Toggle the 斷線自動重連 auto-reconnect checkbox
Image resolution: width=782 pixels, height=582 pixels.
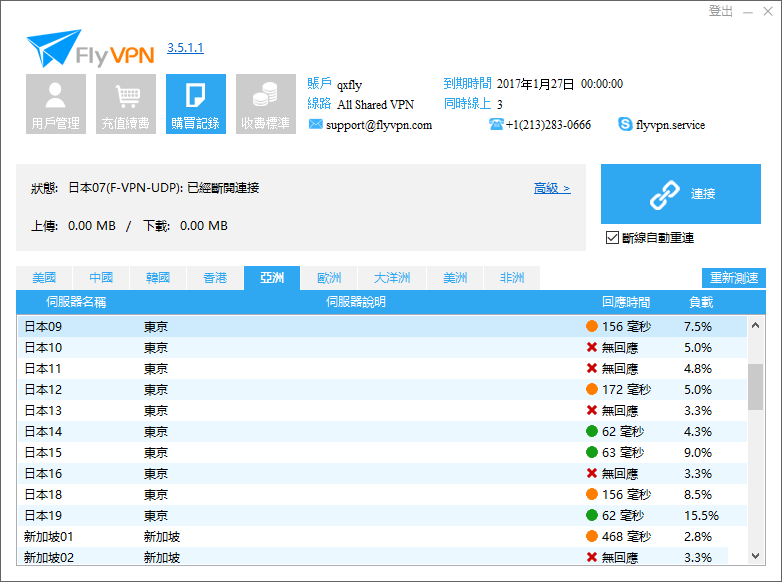[612, 238]
